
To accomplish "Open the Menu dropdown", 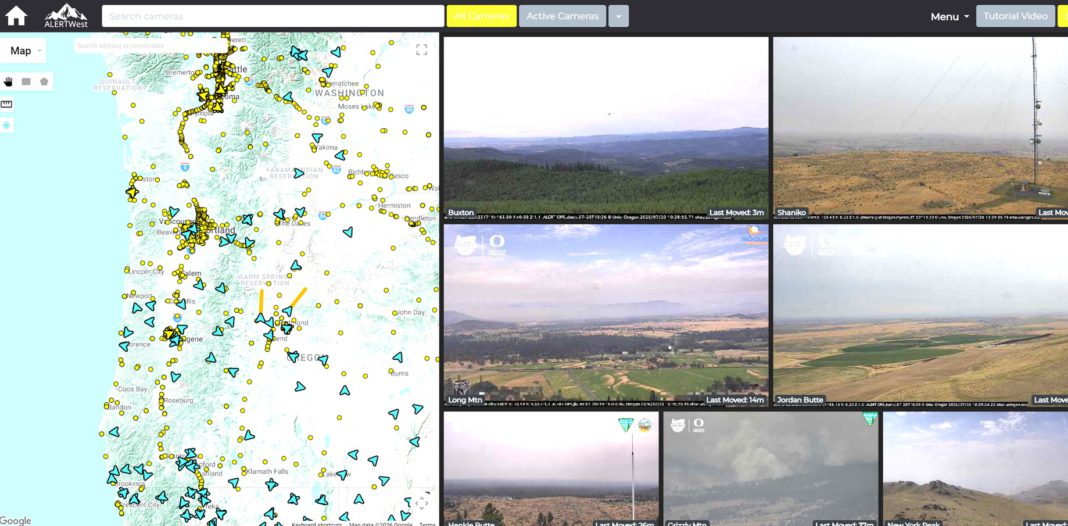I will (x=949, y=16).
